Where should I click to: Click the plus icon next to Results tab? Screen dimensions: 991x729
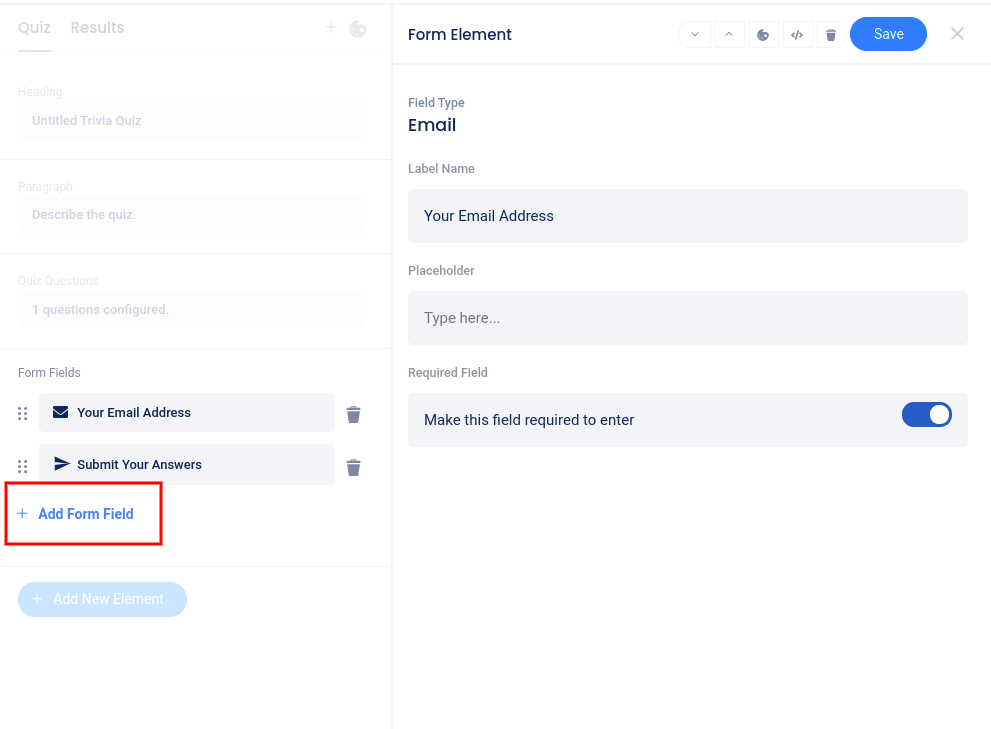pos(331,28)
